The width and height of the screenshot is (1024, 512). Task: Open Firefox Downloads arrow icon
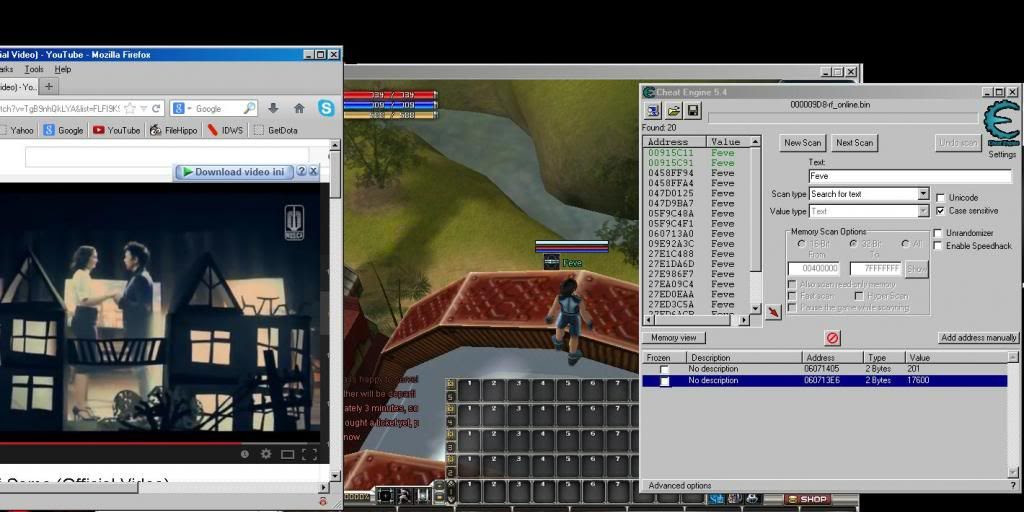pyautogui.click(x=273, y=108)
